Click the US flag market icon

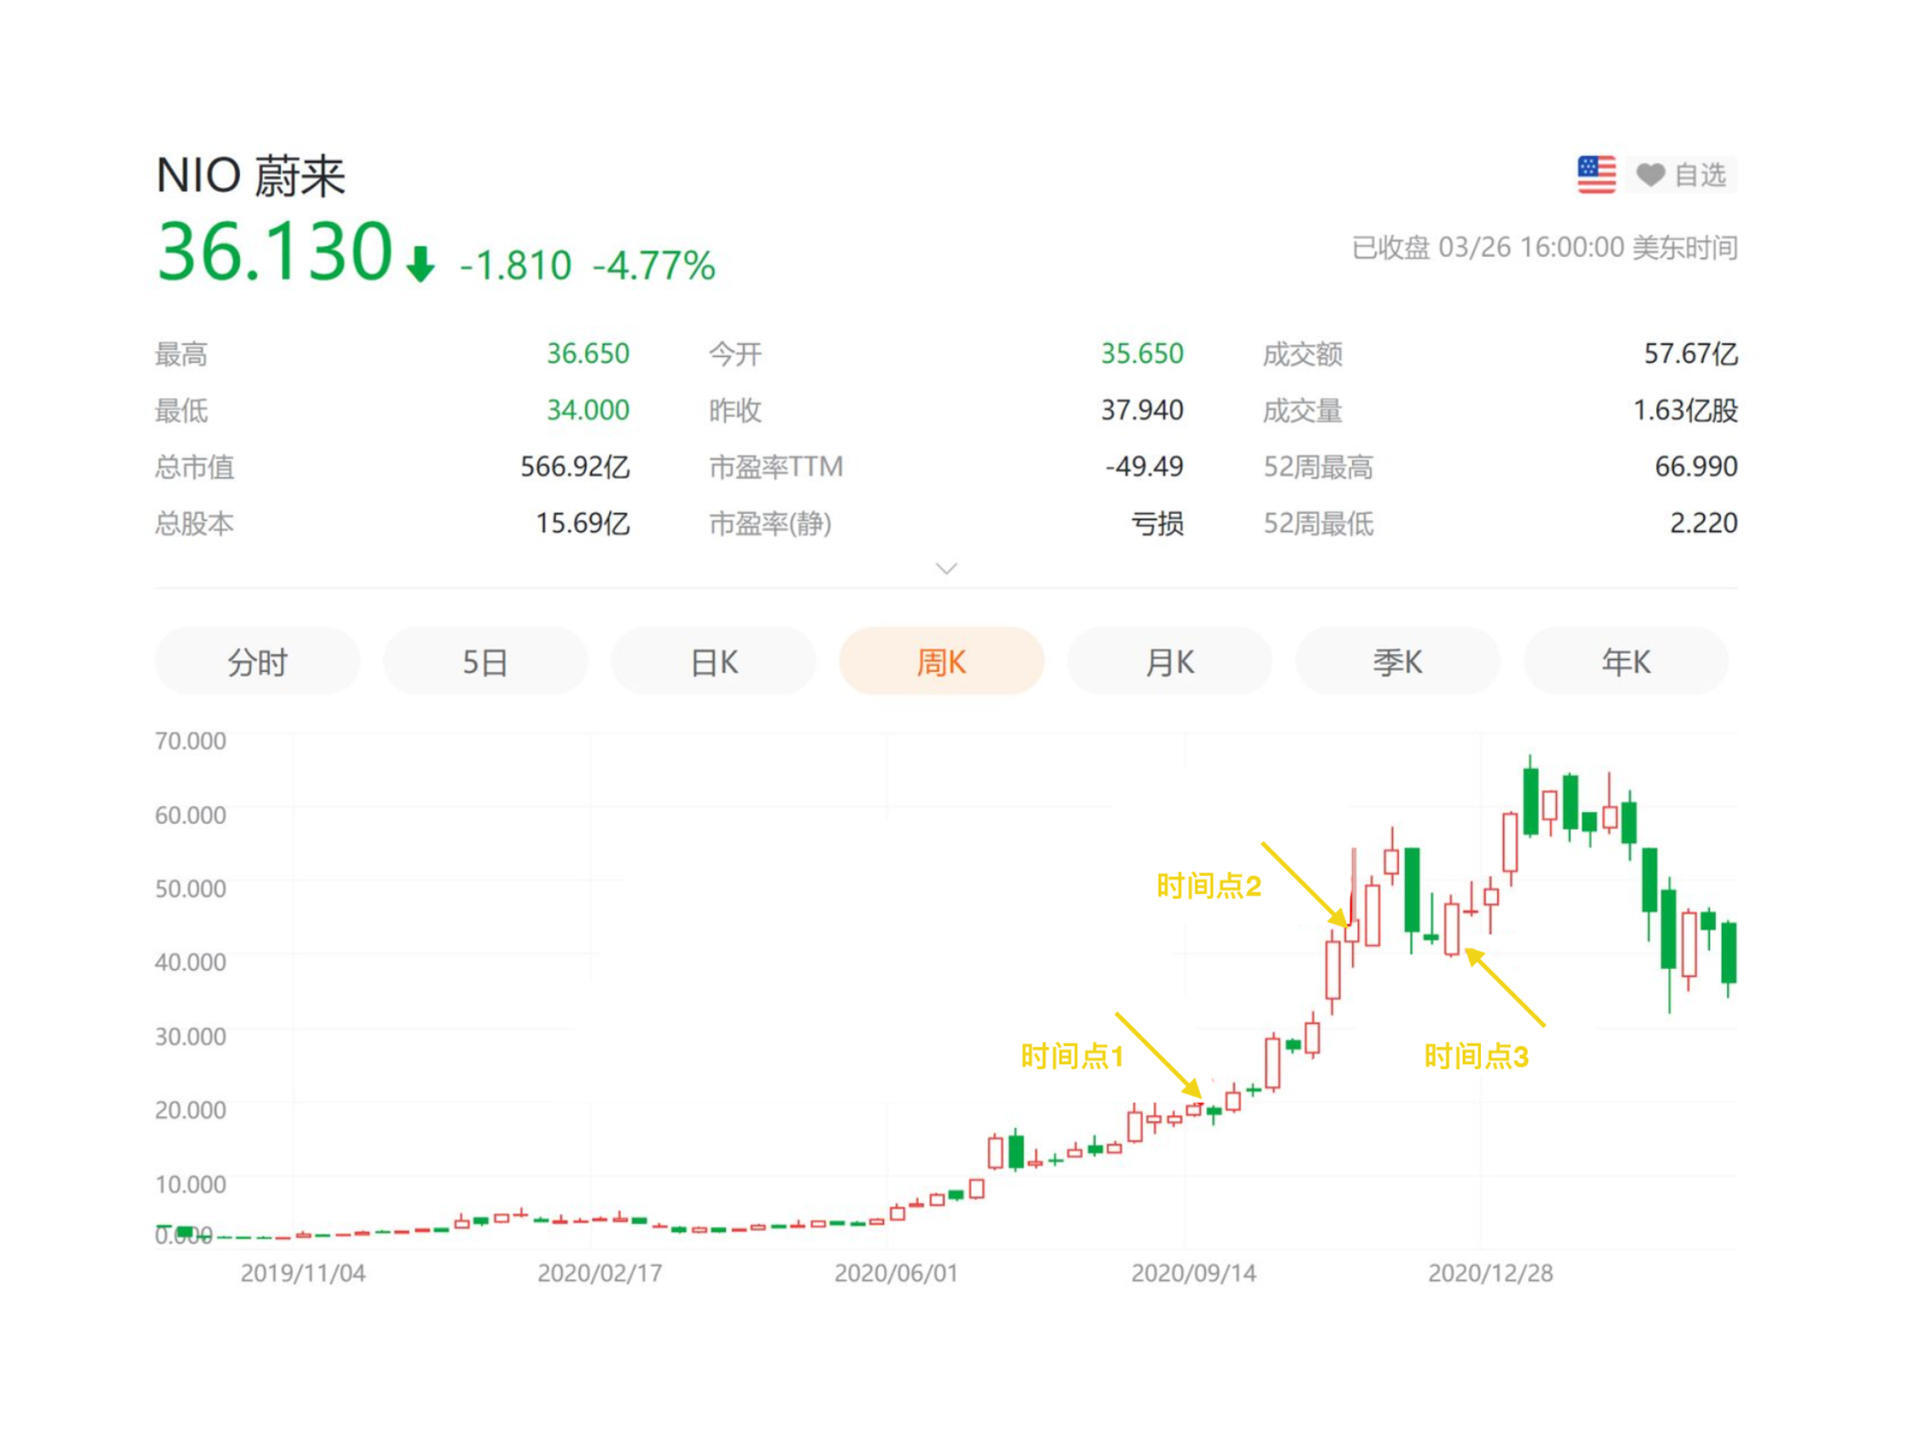point(1594,174)
